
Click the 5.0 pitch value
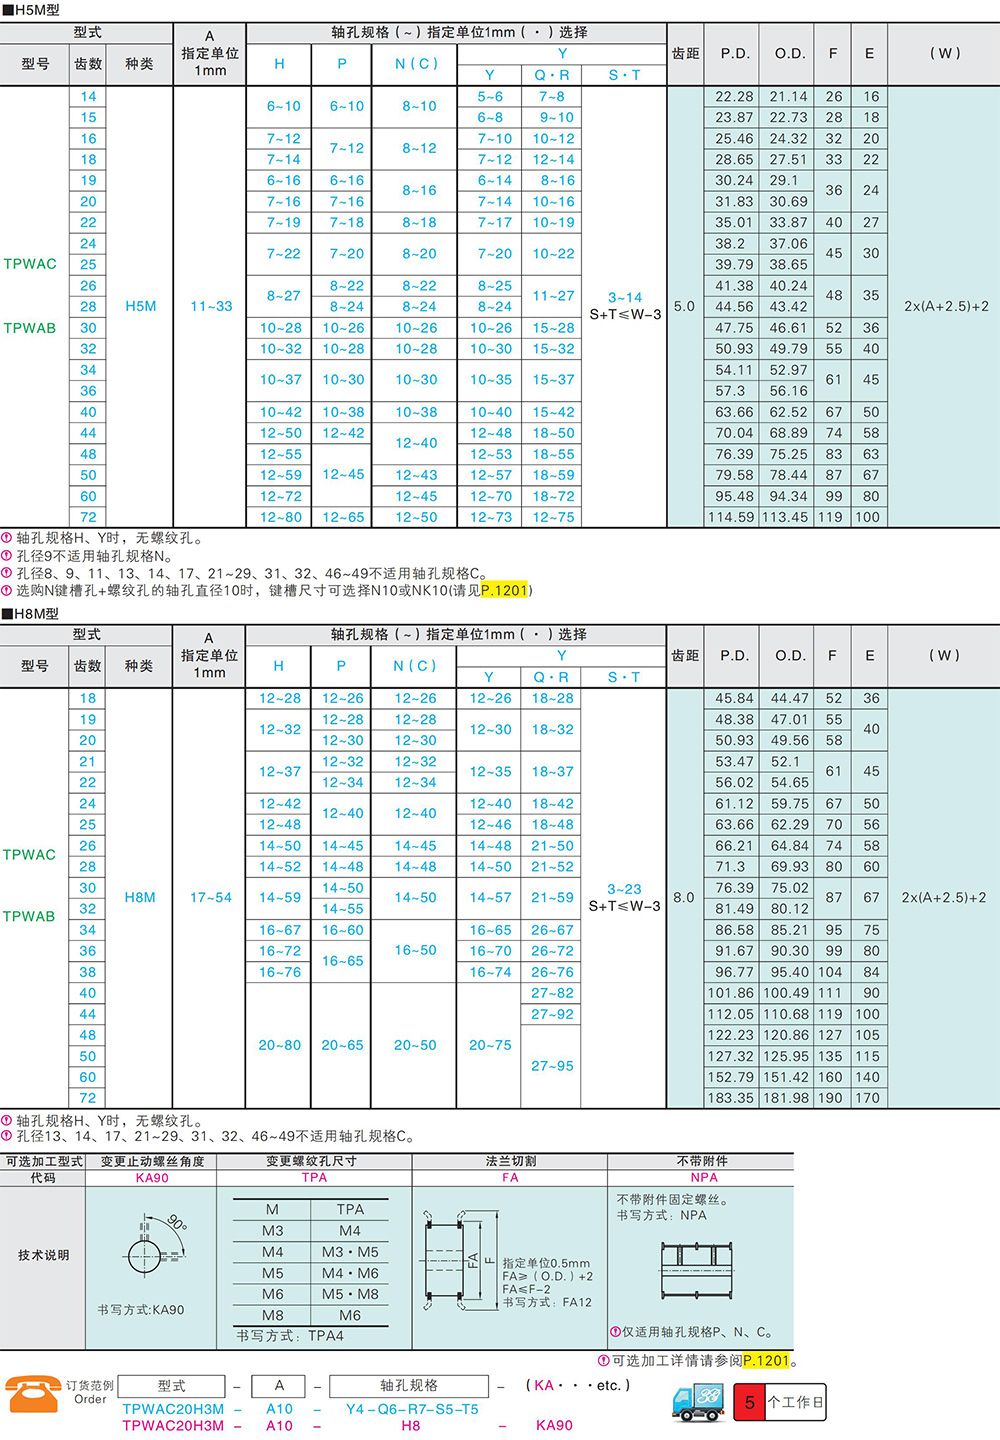coord(684,306)
